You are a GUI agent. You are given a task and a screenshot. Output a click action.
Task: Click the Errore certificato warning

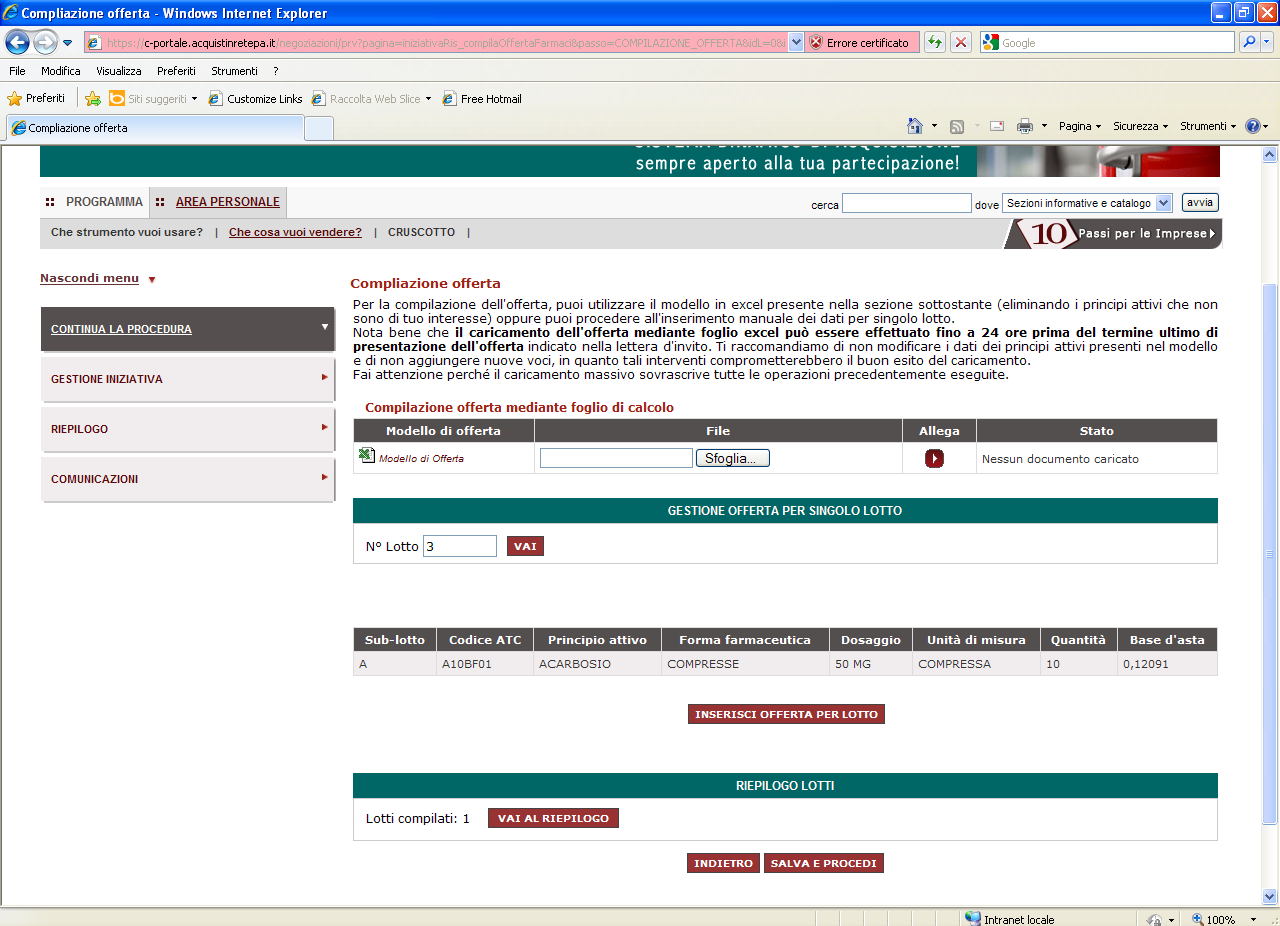(x=861, y=43)
